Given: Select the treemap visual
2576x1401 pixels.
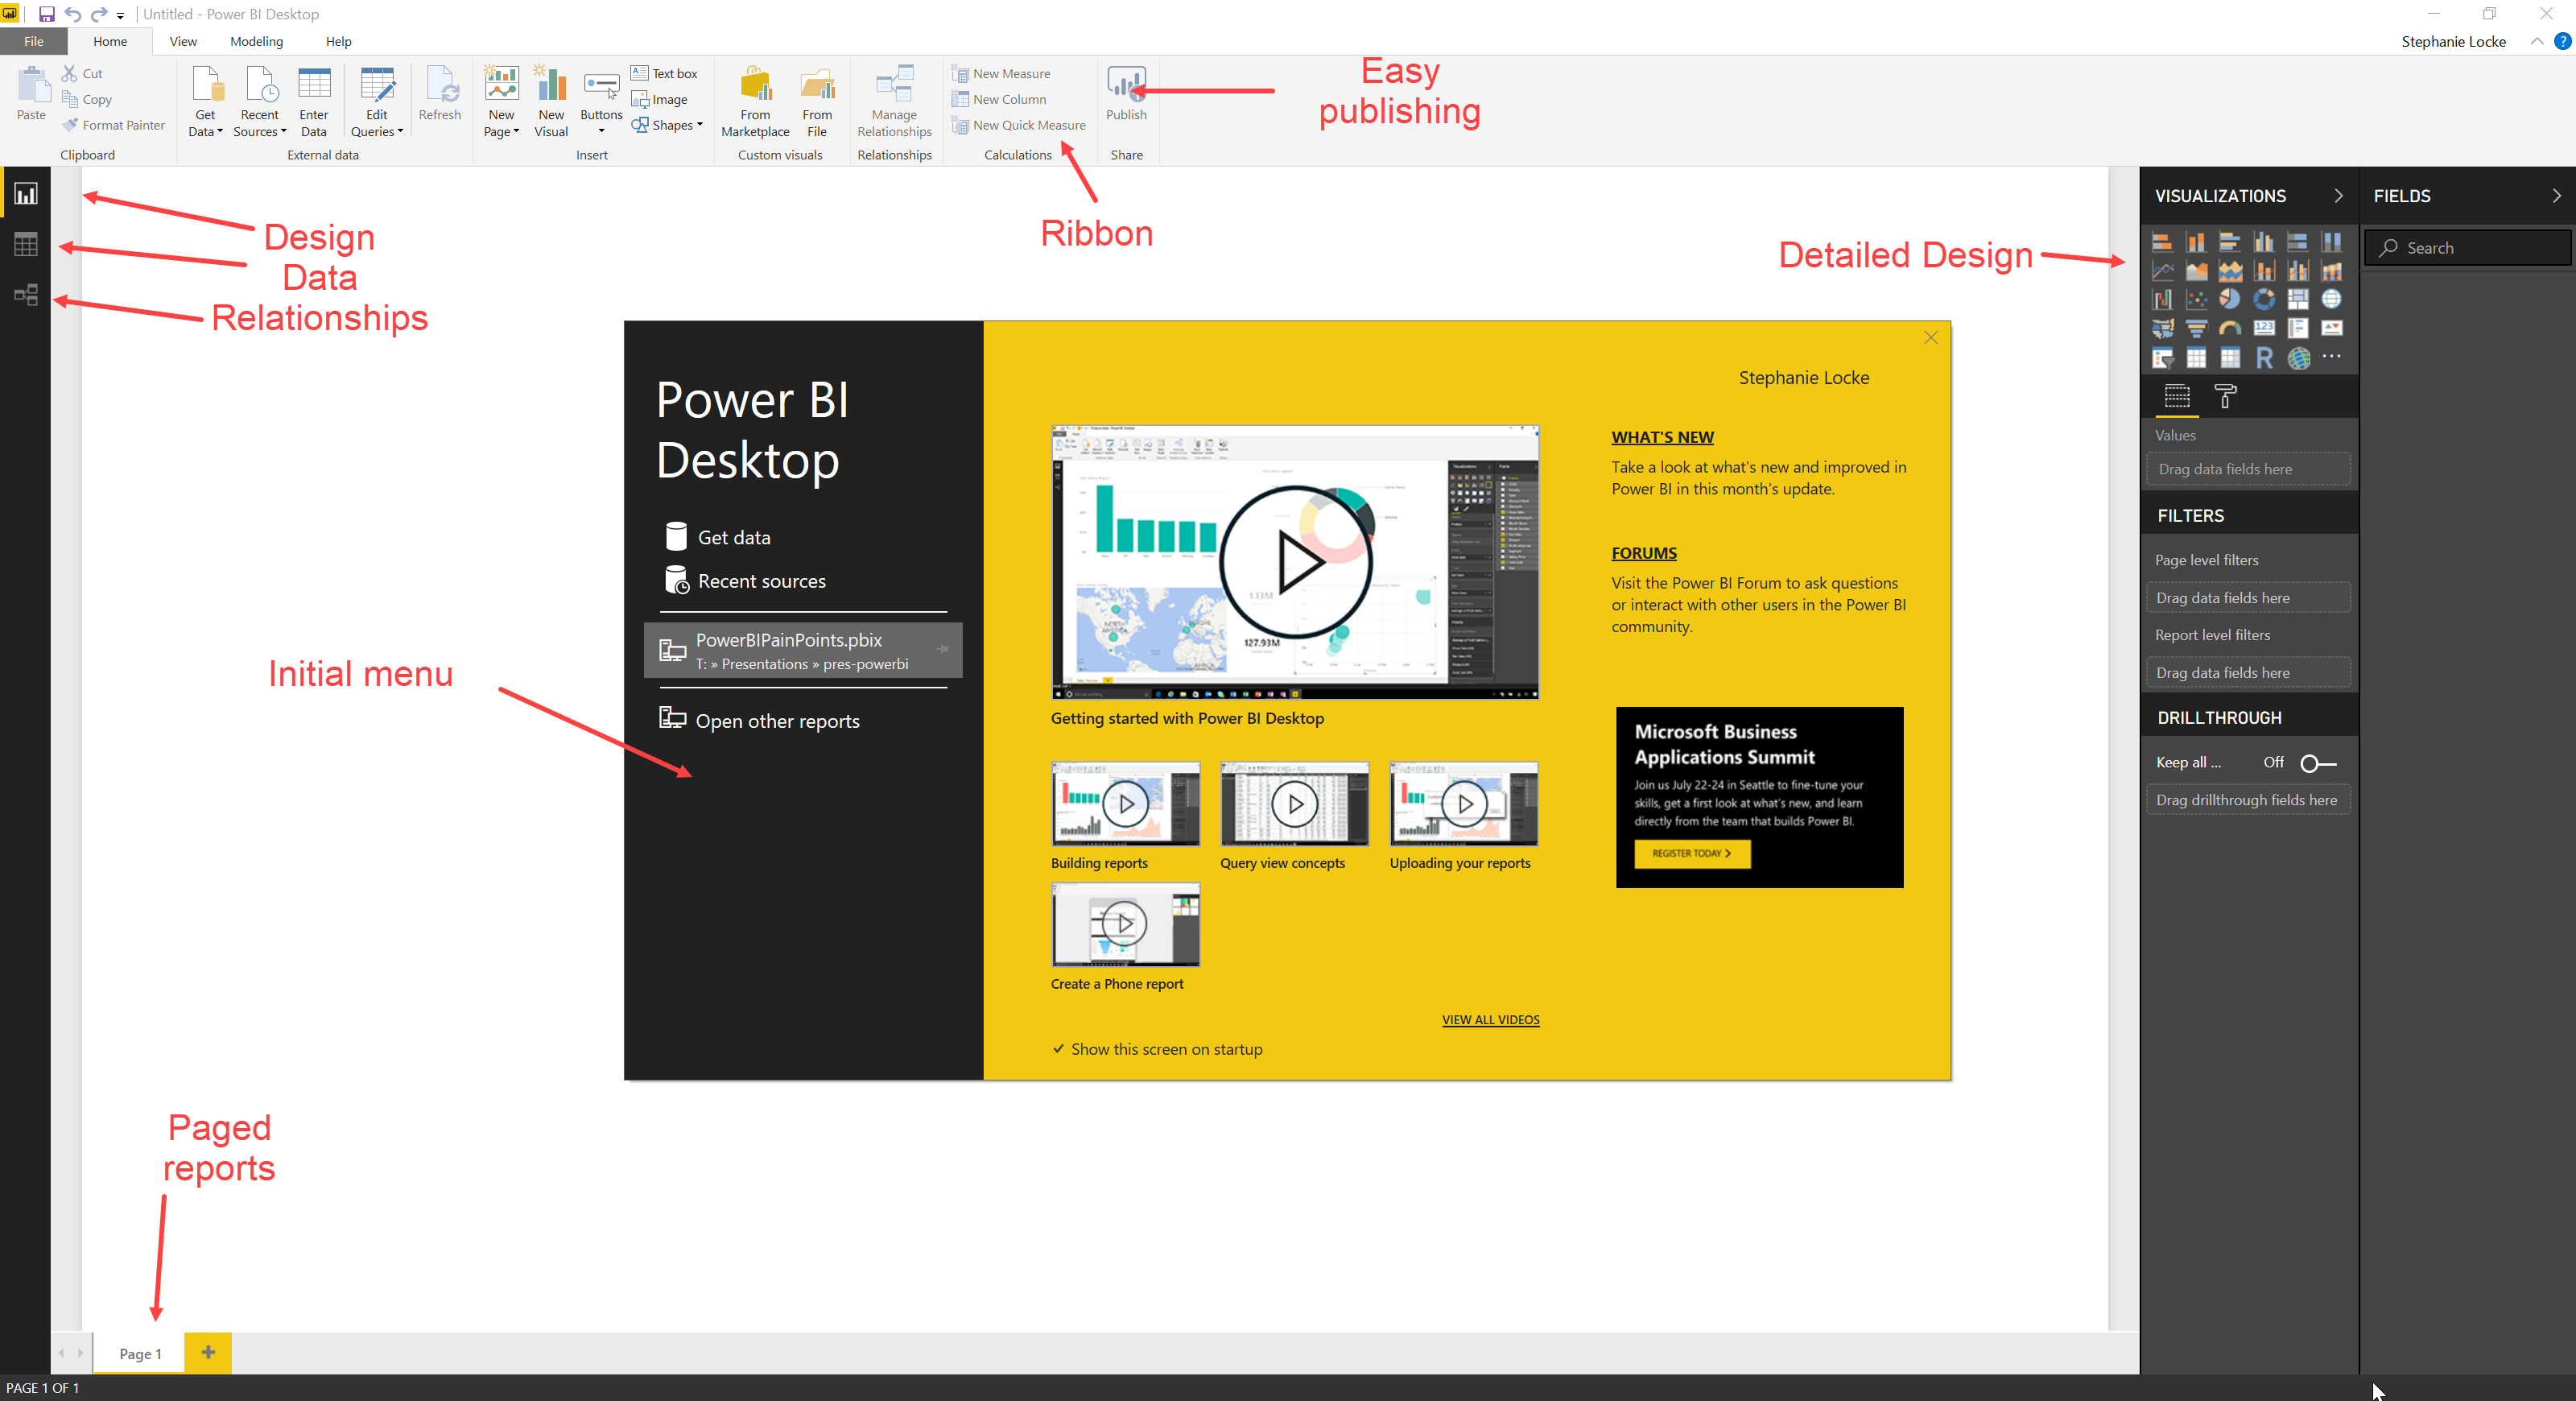Looking at the screenshot, I should click(x=2298, y=300).
